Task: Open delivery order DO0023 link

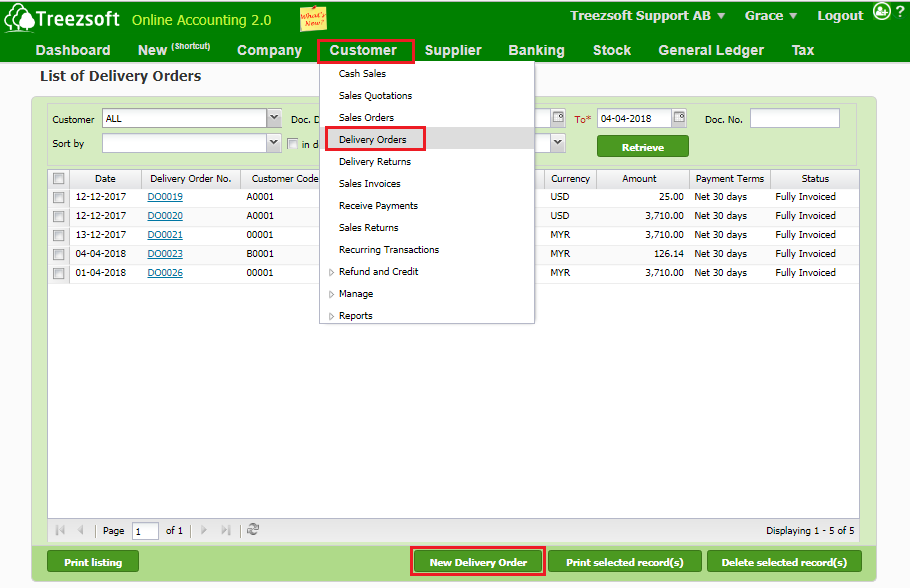Action: tap(165, 254)
